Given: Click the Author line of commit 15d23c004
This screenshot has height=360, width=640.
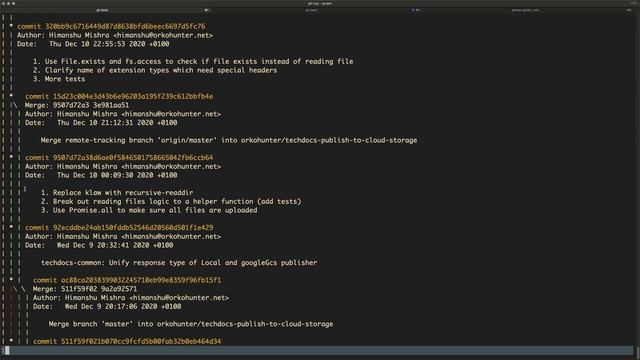Looking at the screenshot, I should point(123,114).
